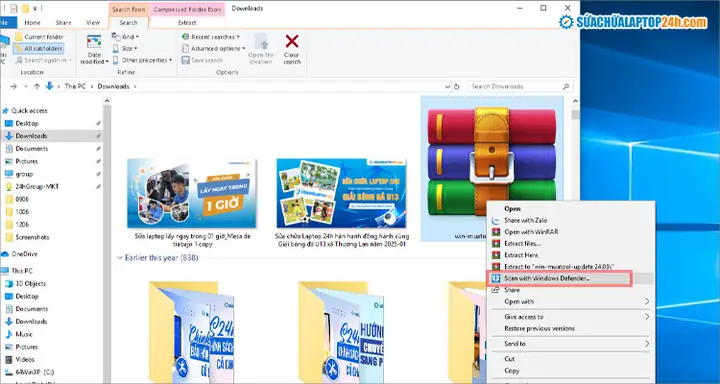Click the refresh icon beside the address bar

point(456,86)
